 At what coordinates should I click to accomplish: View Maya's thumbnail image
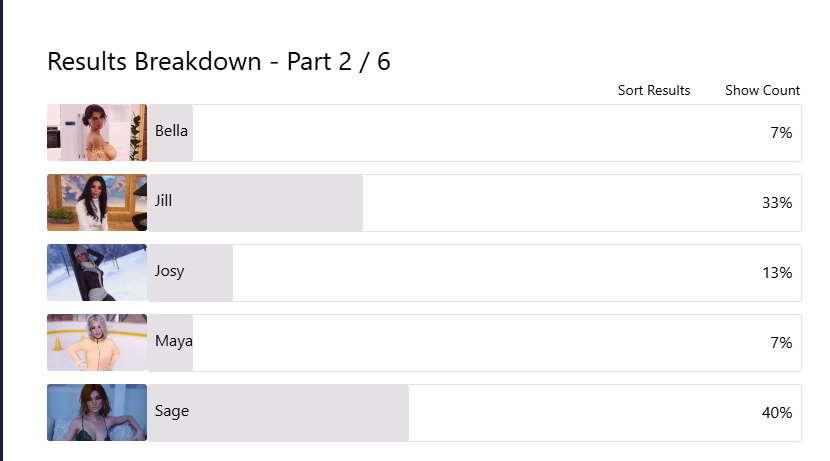tap(97, 342)
